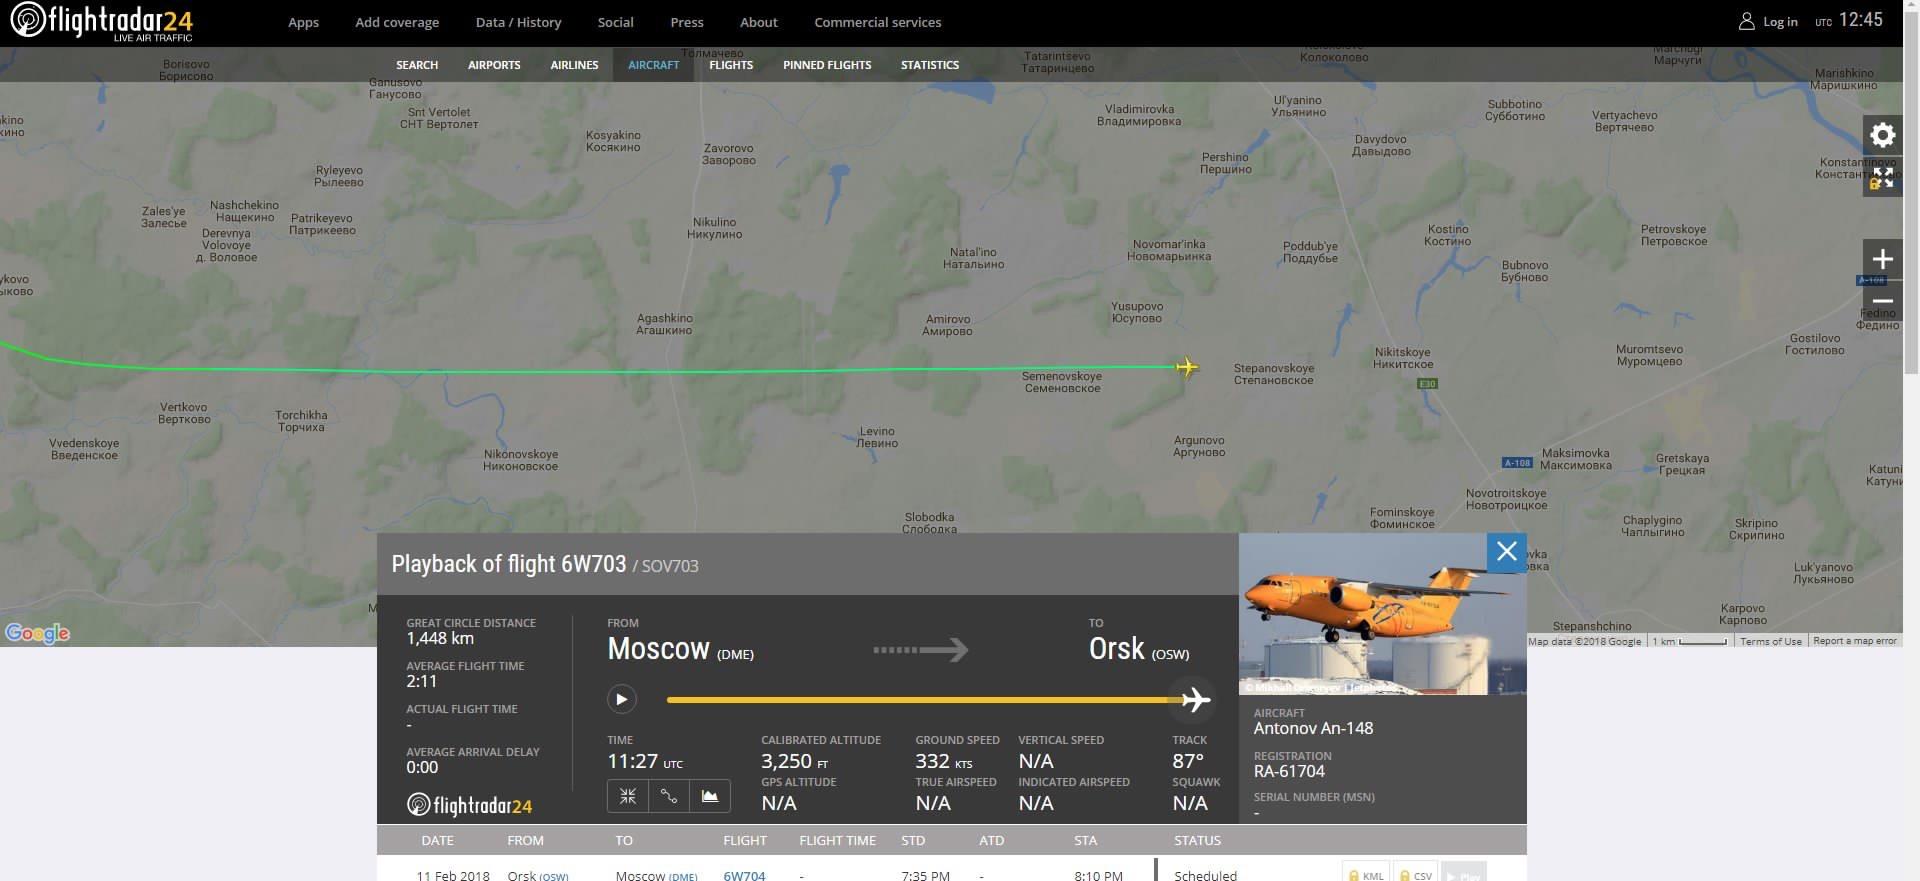Download KML for the 11 Feb flight

point(1365,874)
